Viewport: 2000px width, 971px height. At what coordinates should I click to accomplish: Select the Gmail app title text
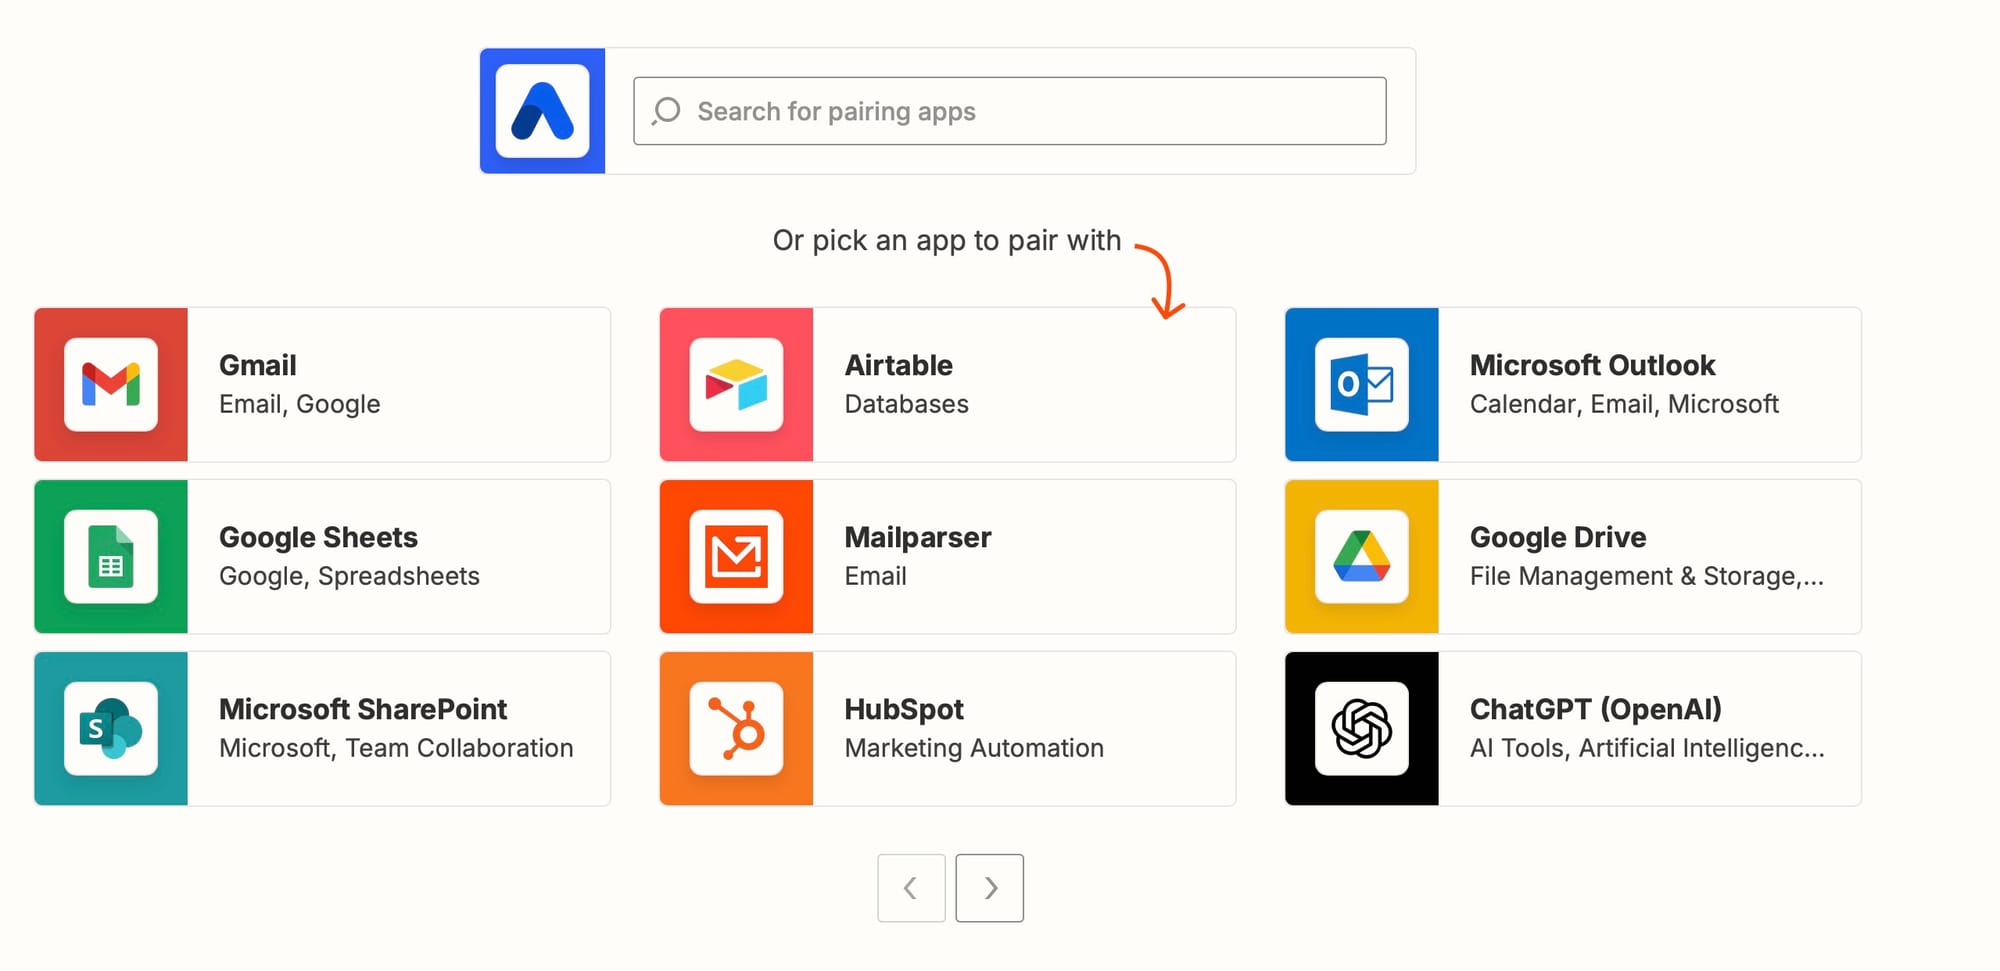coord(258,365)
